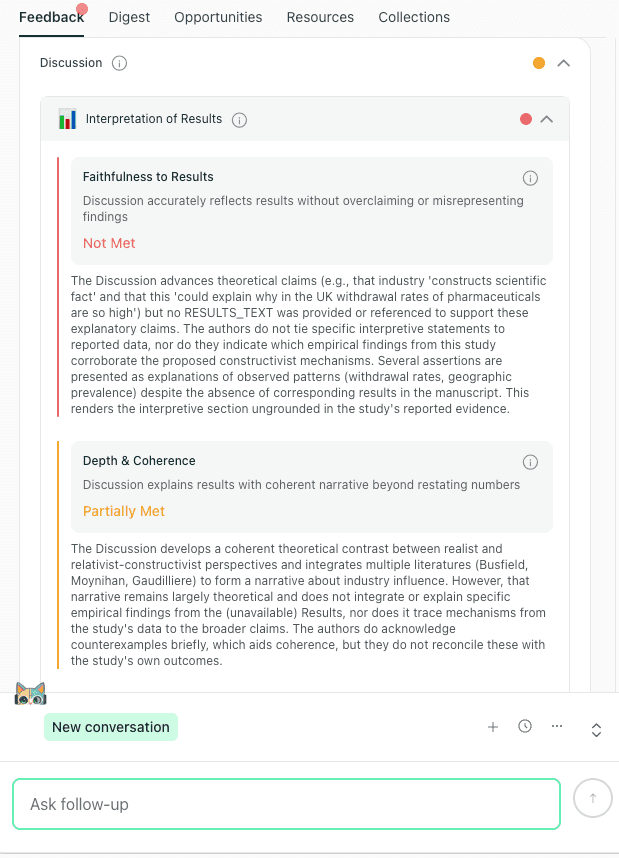The height and width of the screenshot is (858, 619).
Task: Collapse the Discussion section chevron
Action: tap(563, 63)
